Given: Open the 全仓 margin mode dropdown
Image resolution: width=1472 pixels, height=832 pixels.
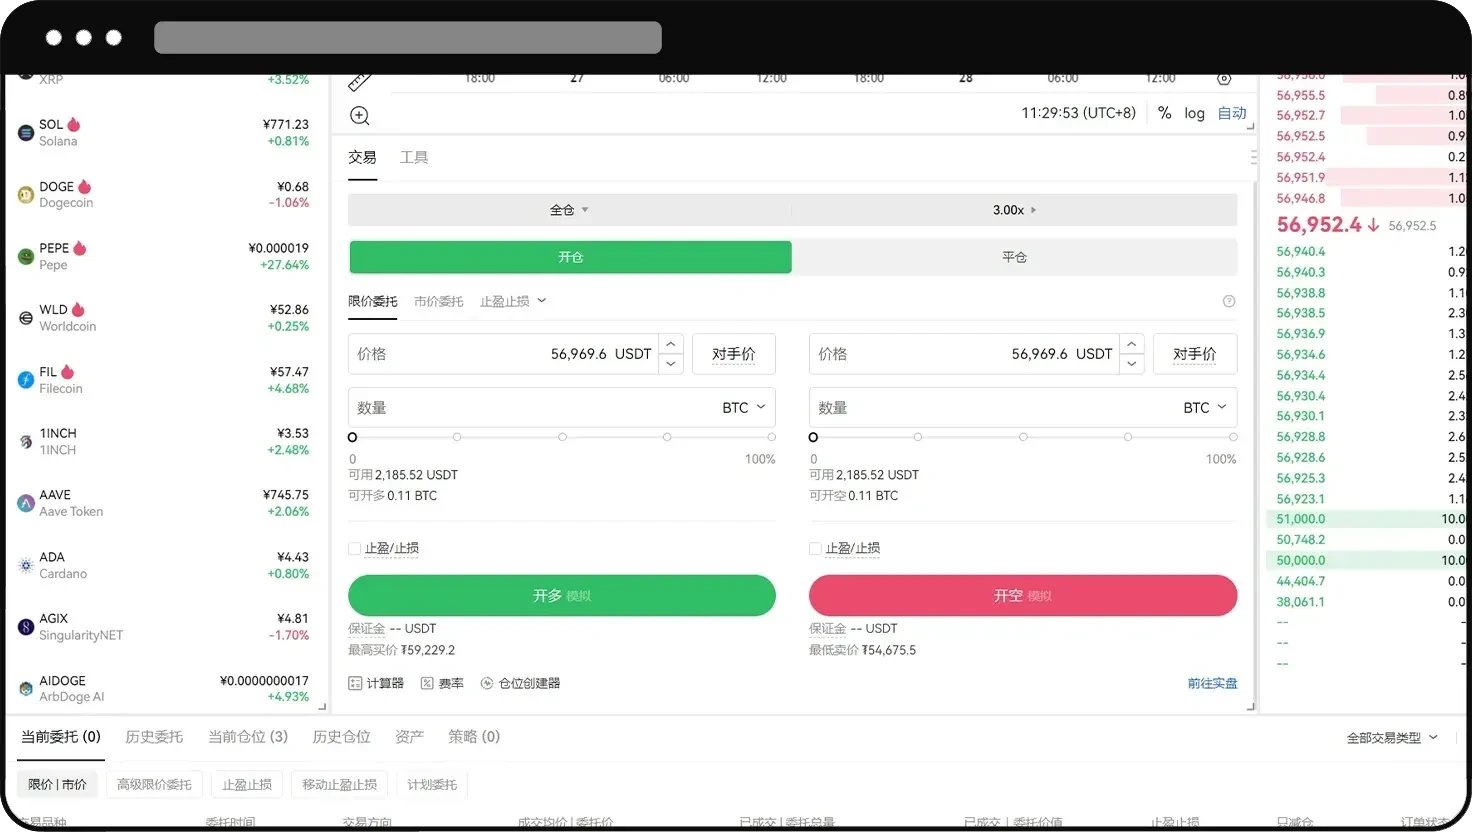Looking at the screenshot, I should coord(569,210).
